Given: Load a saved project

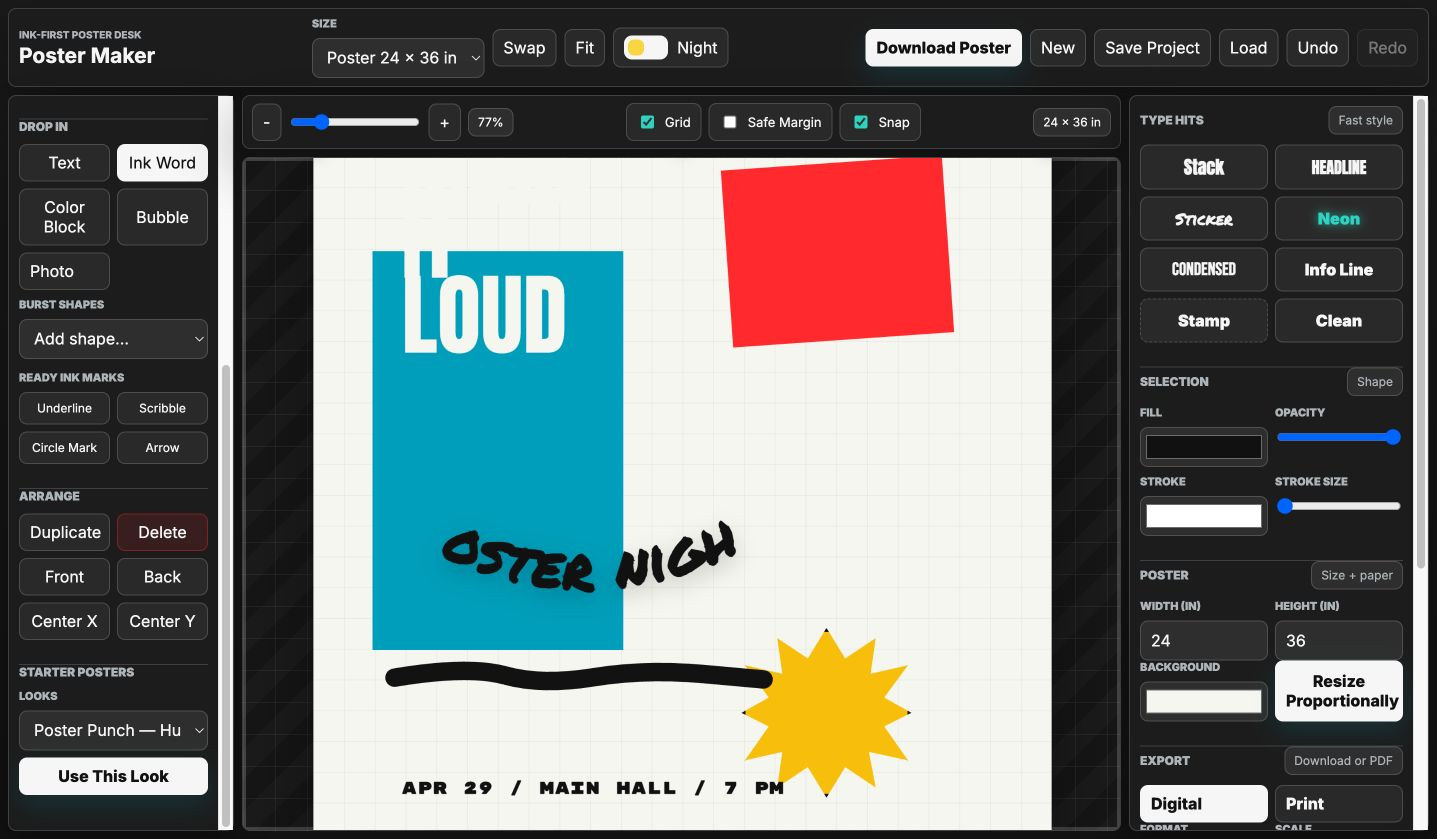Looking at the screenshot, I should [x=1248, y=48].
